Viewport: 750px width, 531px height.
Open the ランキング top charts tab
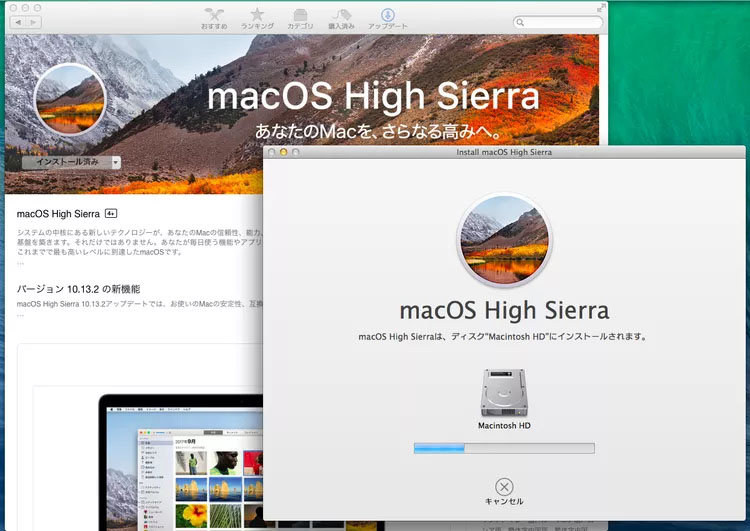257,19
